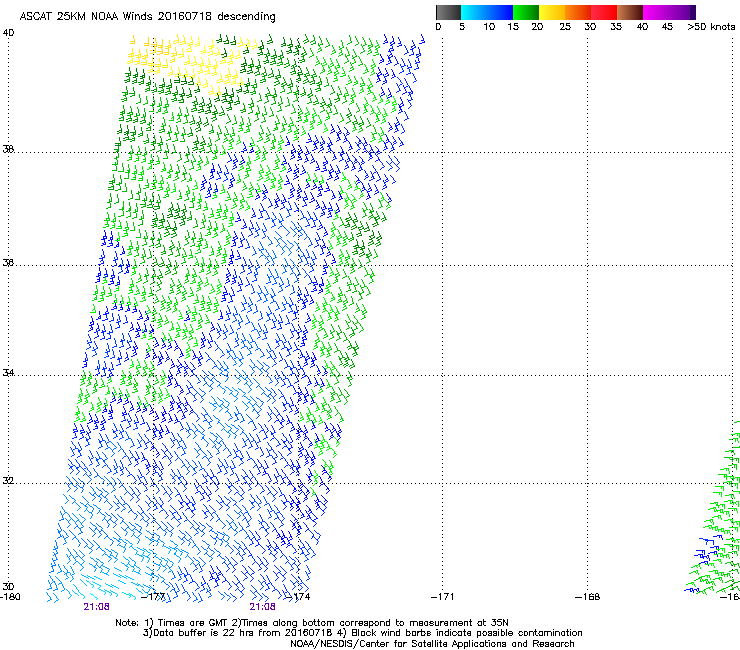Image resolution: width=740 pixels, height=650 pixels.
Task: Click the longitude '-171' axis label
Action: pyautogui.click(x=443, y=597)
